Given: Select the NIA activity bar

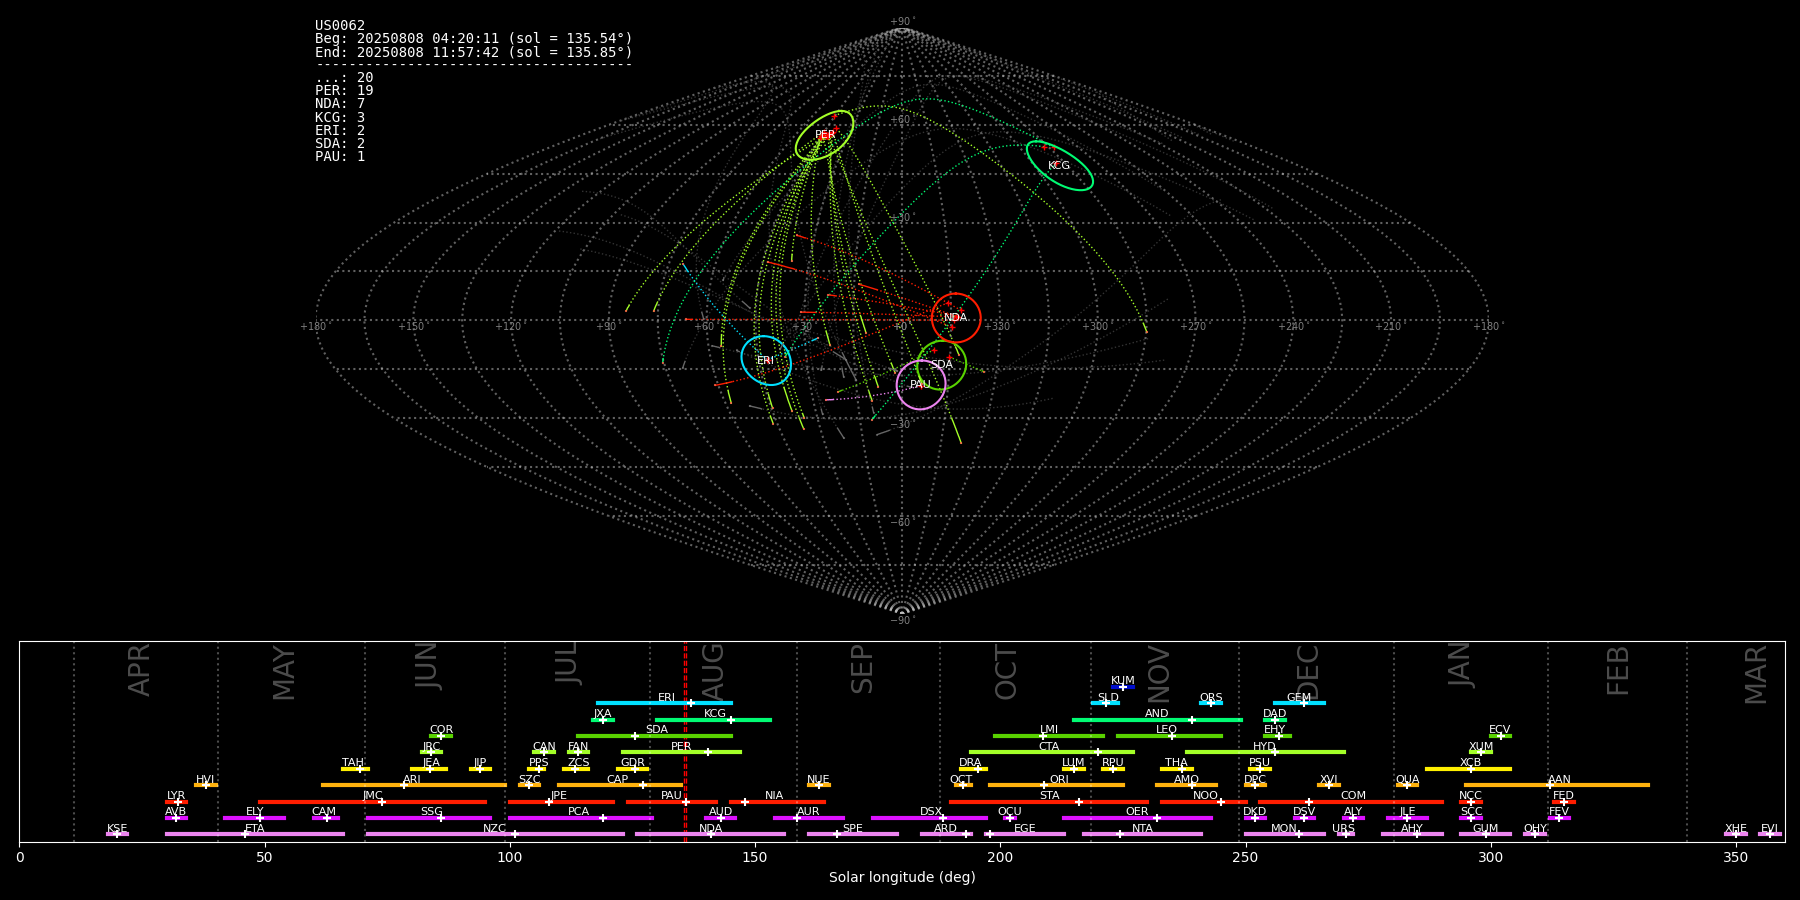Looking at the screenshot, I should [777, 802].
